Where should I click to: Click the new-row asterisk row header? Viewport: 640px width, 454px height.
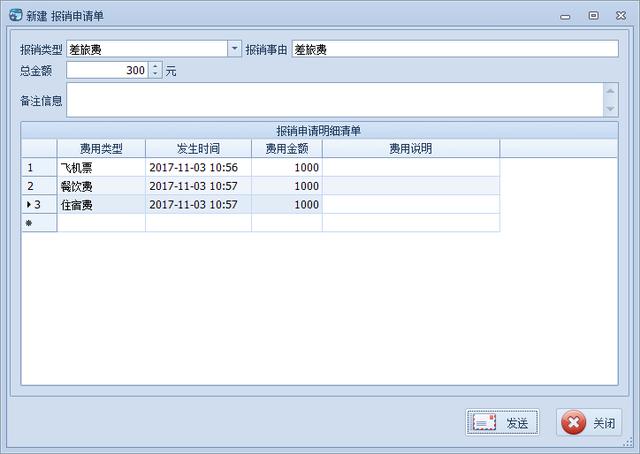[x=39, y=223]
